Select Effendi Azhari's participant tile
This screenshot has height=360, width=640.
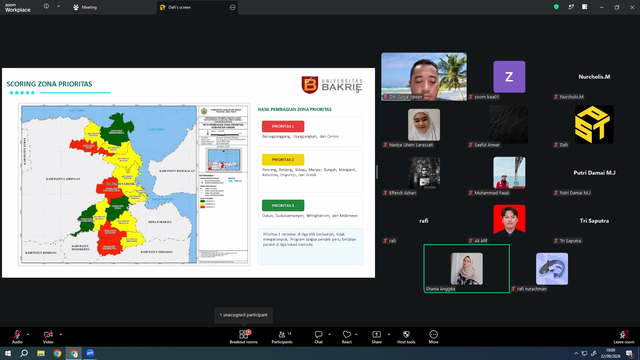(x=424, y=173)
